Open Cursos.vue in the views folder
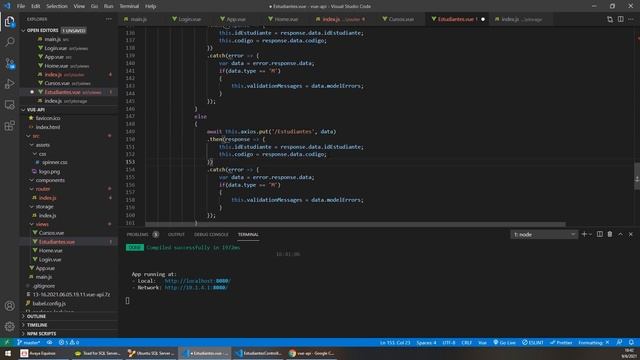Screen dimensions: 640x360 click(51, 233)
